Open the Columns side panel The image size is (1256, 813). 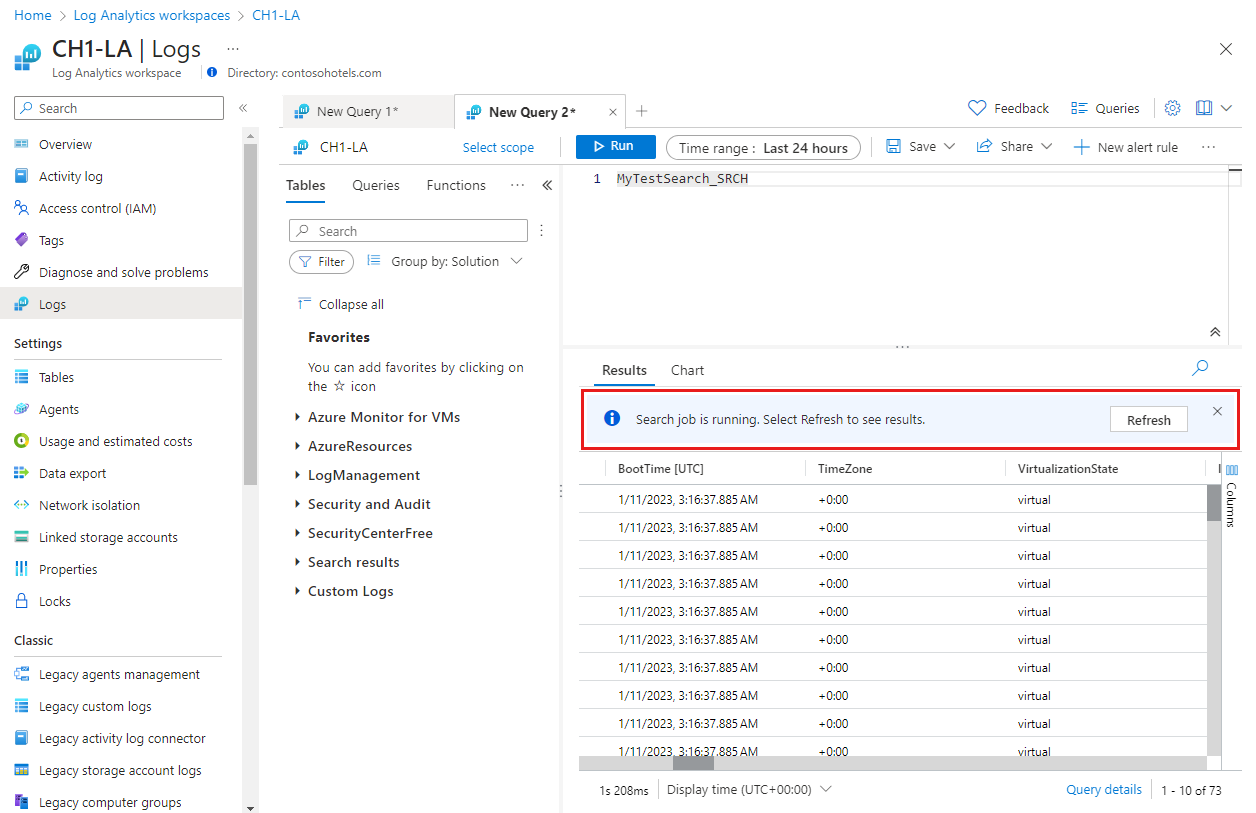pos(1231,497)
